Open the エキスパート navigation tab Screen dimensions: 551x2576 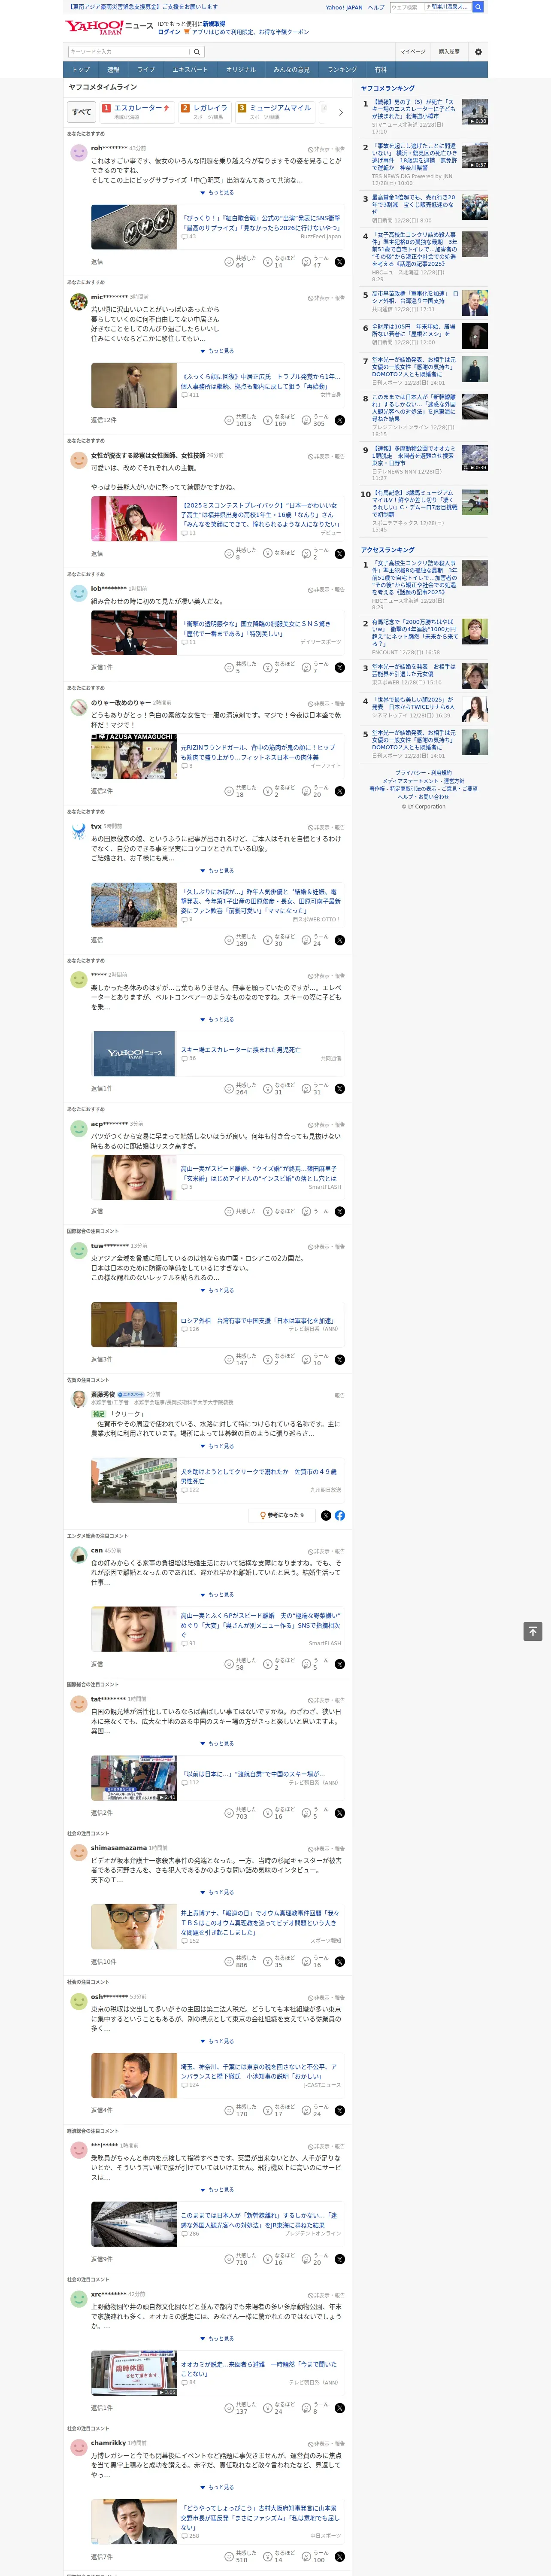pos(190,70)
